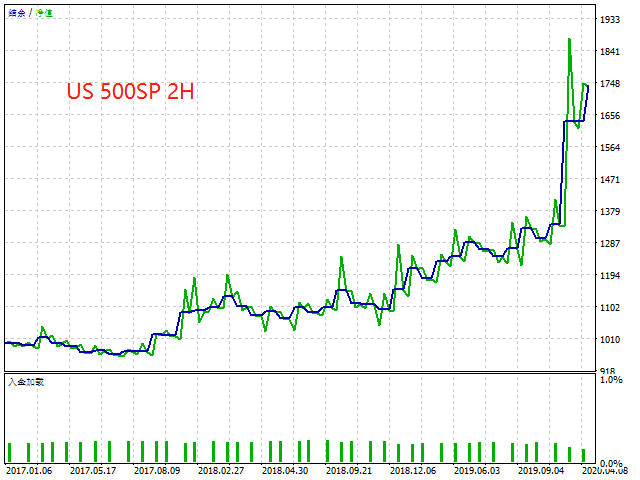The image size is (640, 480).
Task: Click the 1841 axis value
Action: pos(610,51)
